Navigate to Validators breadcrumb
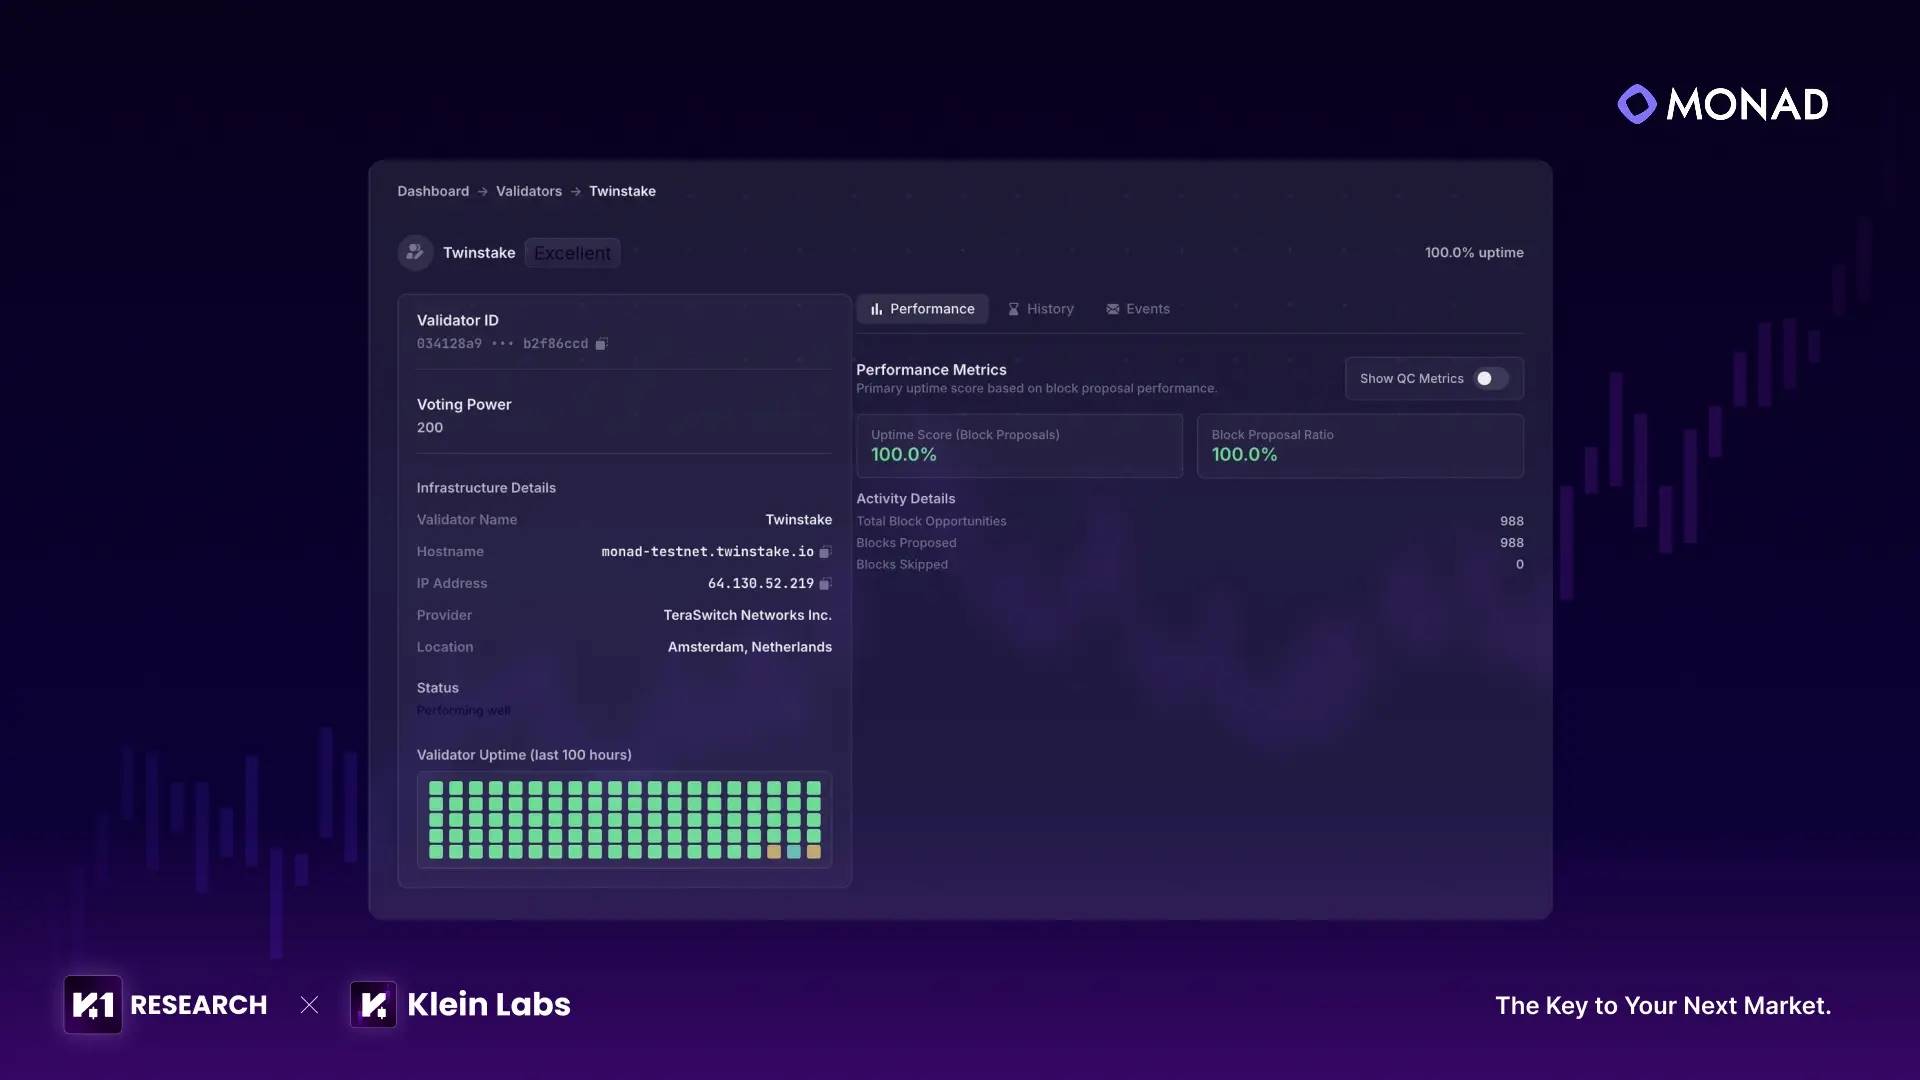The height and width of the screenshot is (1080, 1920). point(528,192)
